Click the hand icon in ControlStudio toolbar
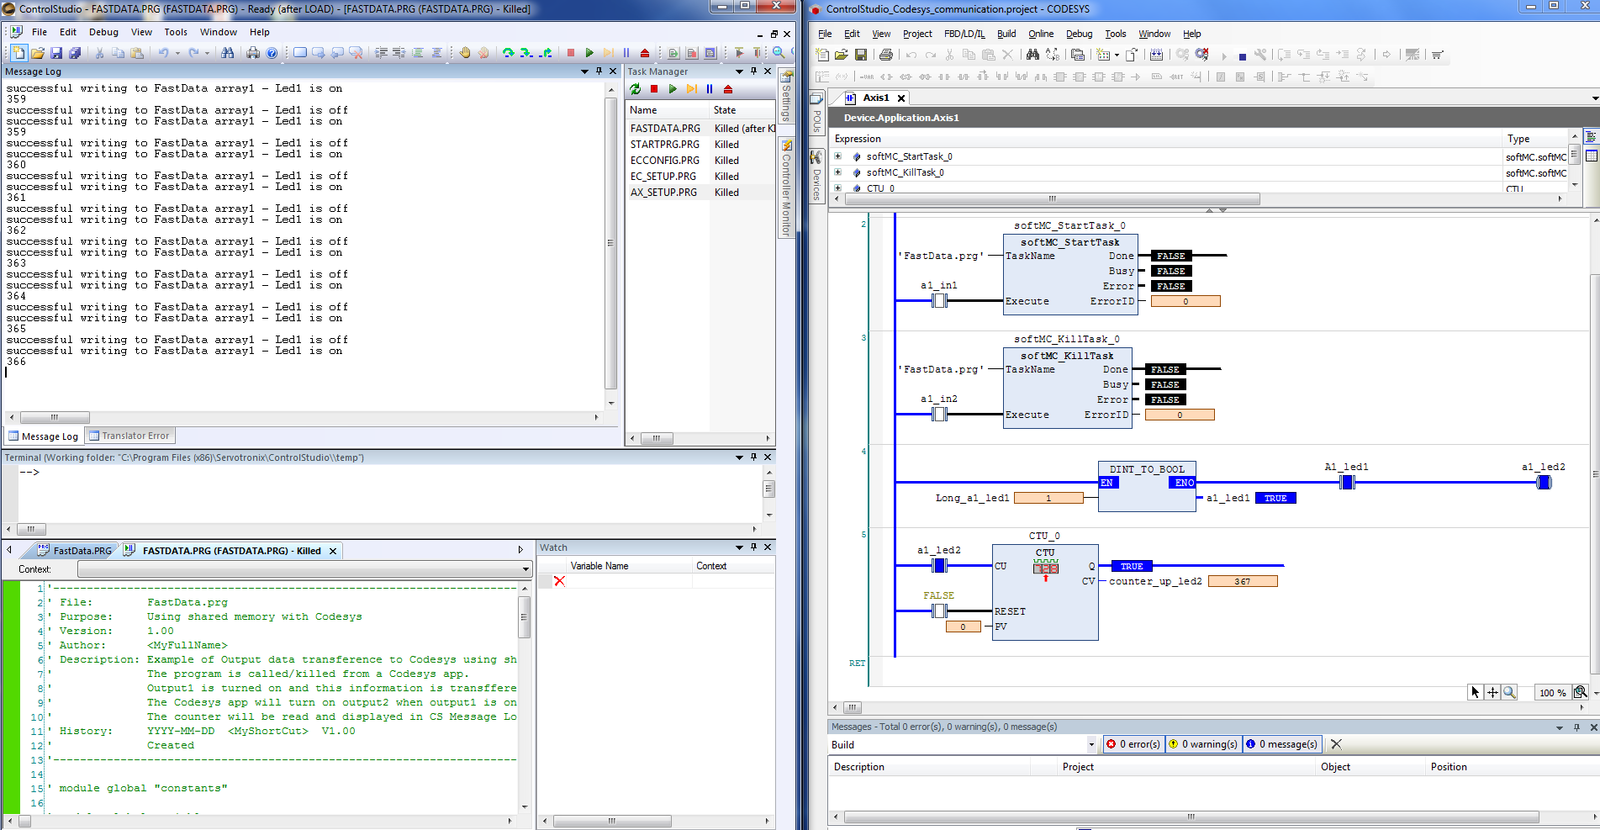This screenshot has width=1600, height=830. (x=465, y=53)
